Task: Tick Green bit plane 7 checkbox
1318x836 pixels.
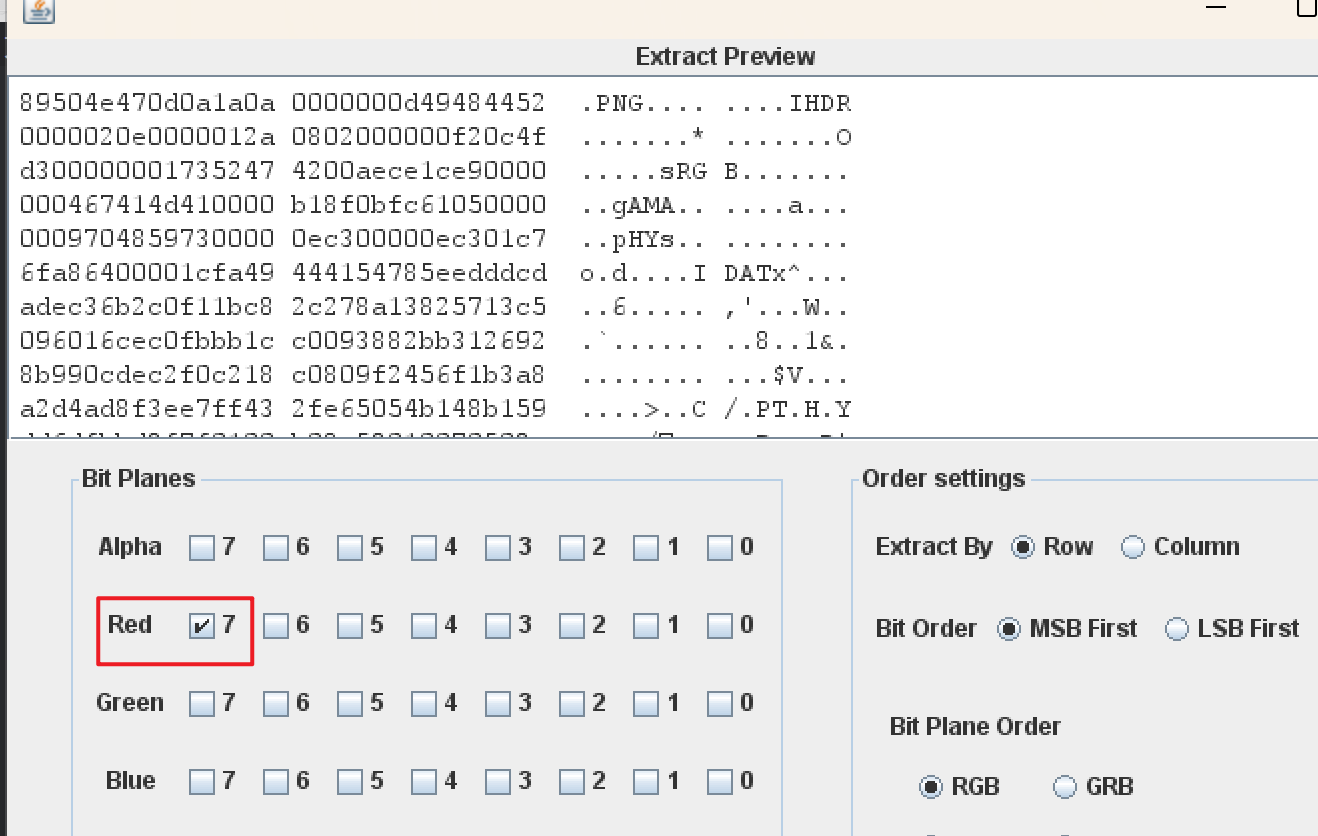Action: tap(202, 704)
